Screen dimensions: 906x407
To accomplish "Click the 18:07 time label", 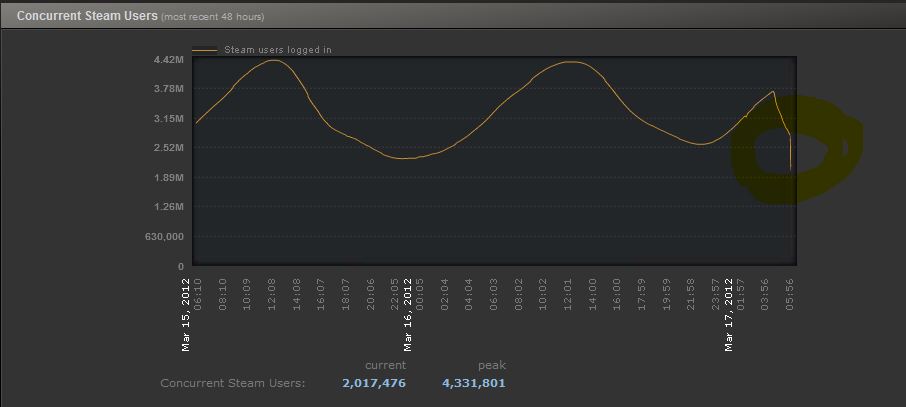I will click(346, 295).
